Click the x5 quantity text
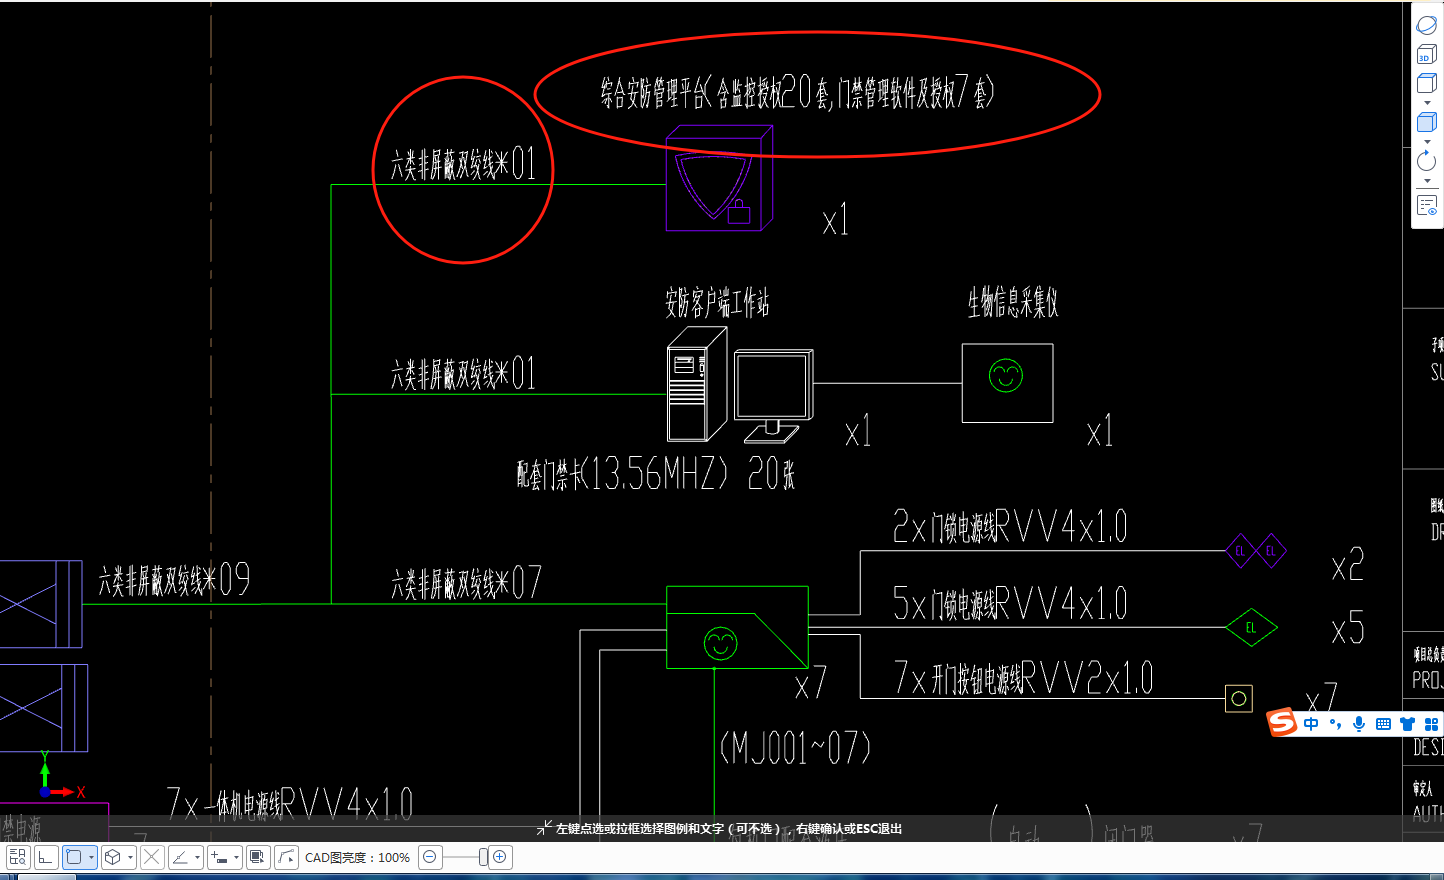Screen dimensions: 1444x880 1348,629
